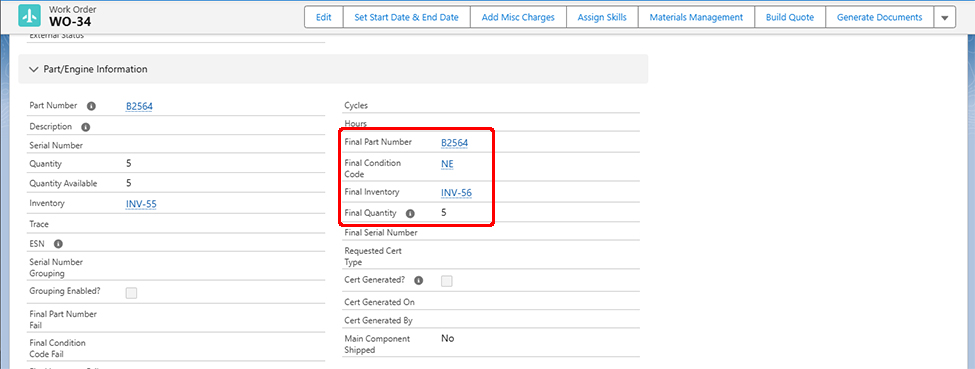
Task: Click the Work Order airplane icon
Action: (29, 17)
